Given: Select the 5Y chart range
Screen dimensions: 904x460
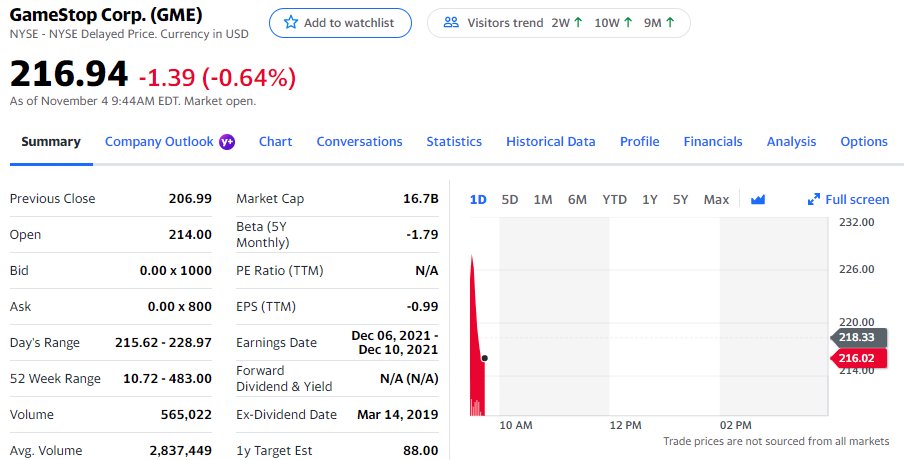Looking at the screenshot, I should [680, 199].
